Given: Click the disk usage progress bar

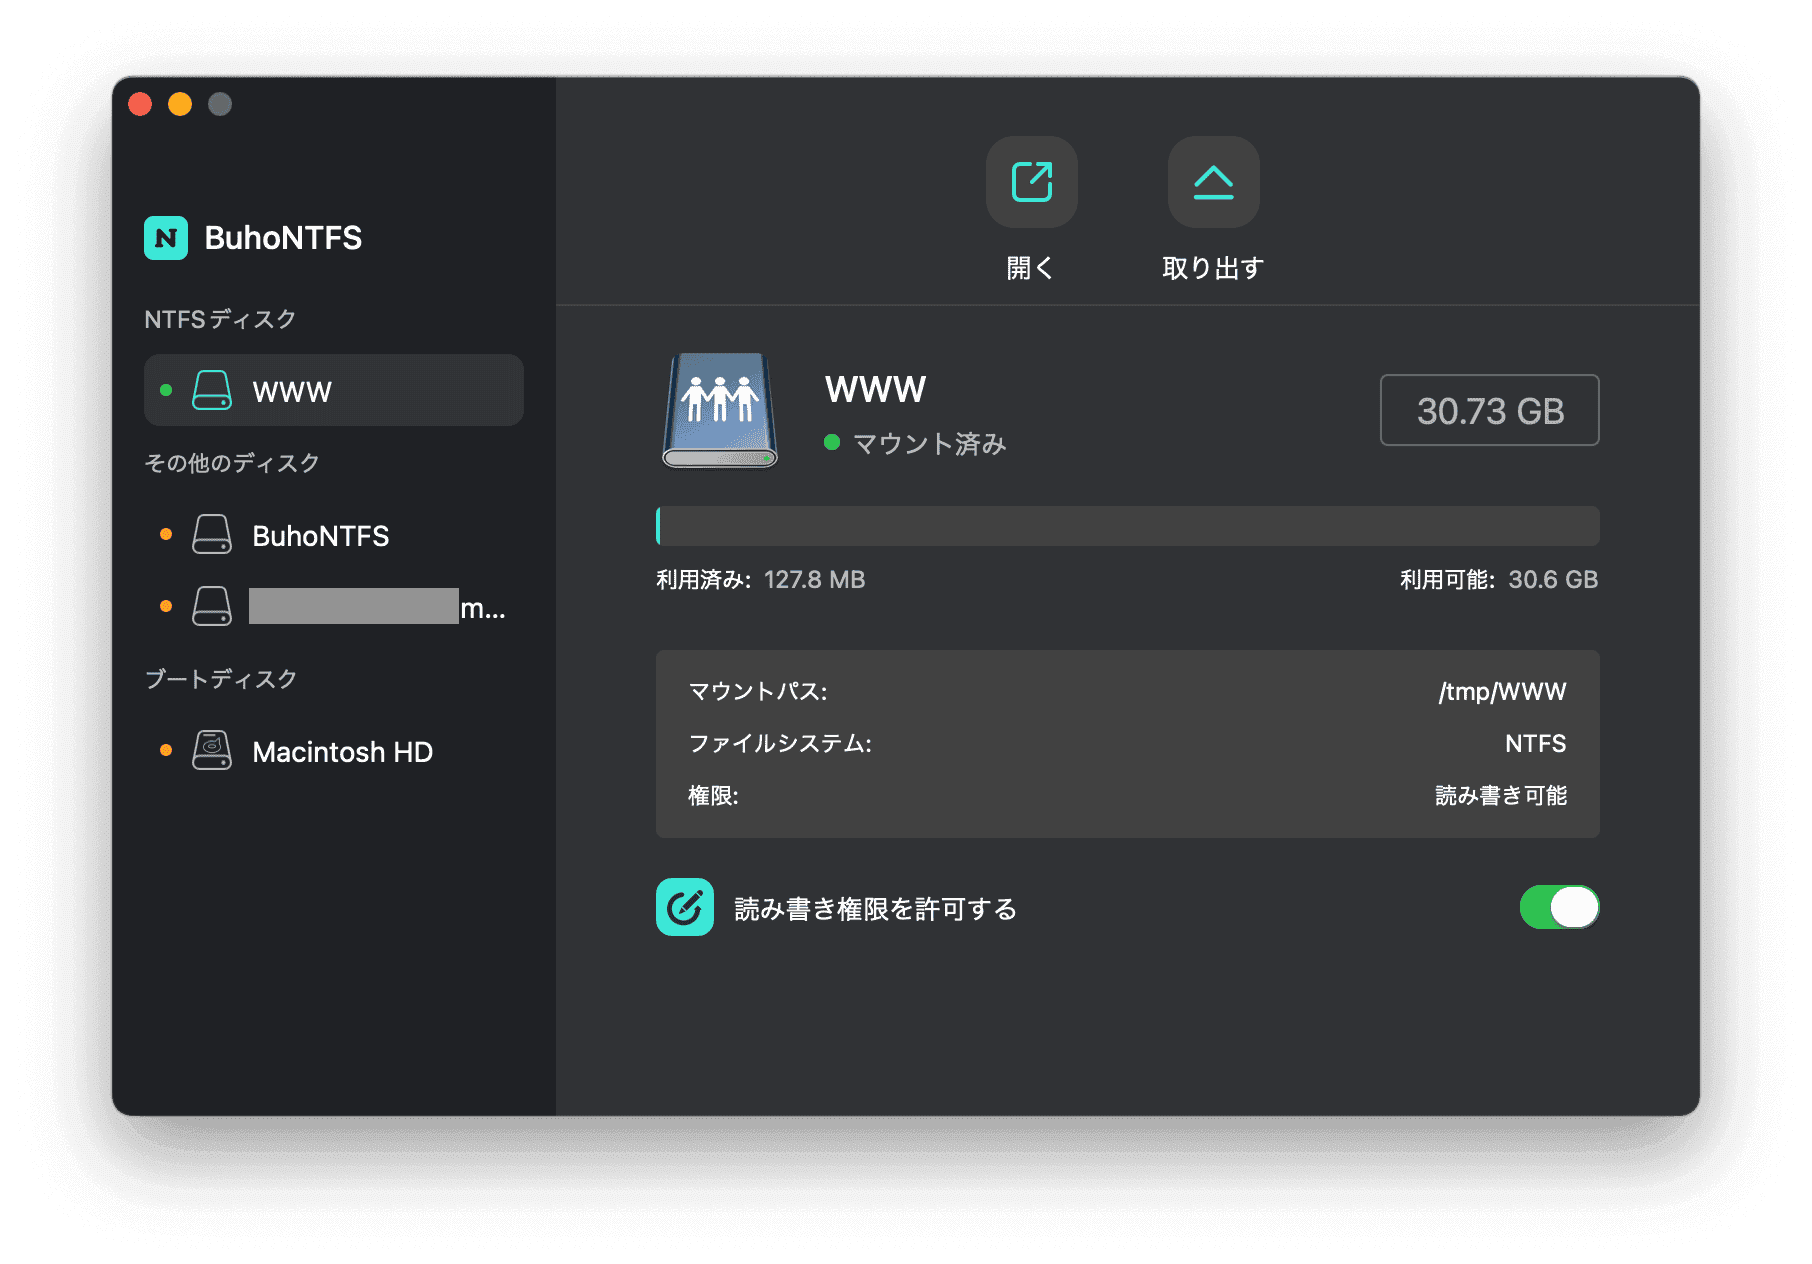Looking at the screenshot, I should (1128, 526).
